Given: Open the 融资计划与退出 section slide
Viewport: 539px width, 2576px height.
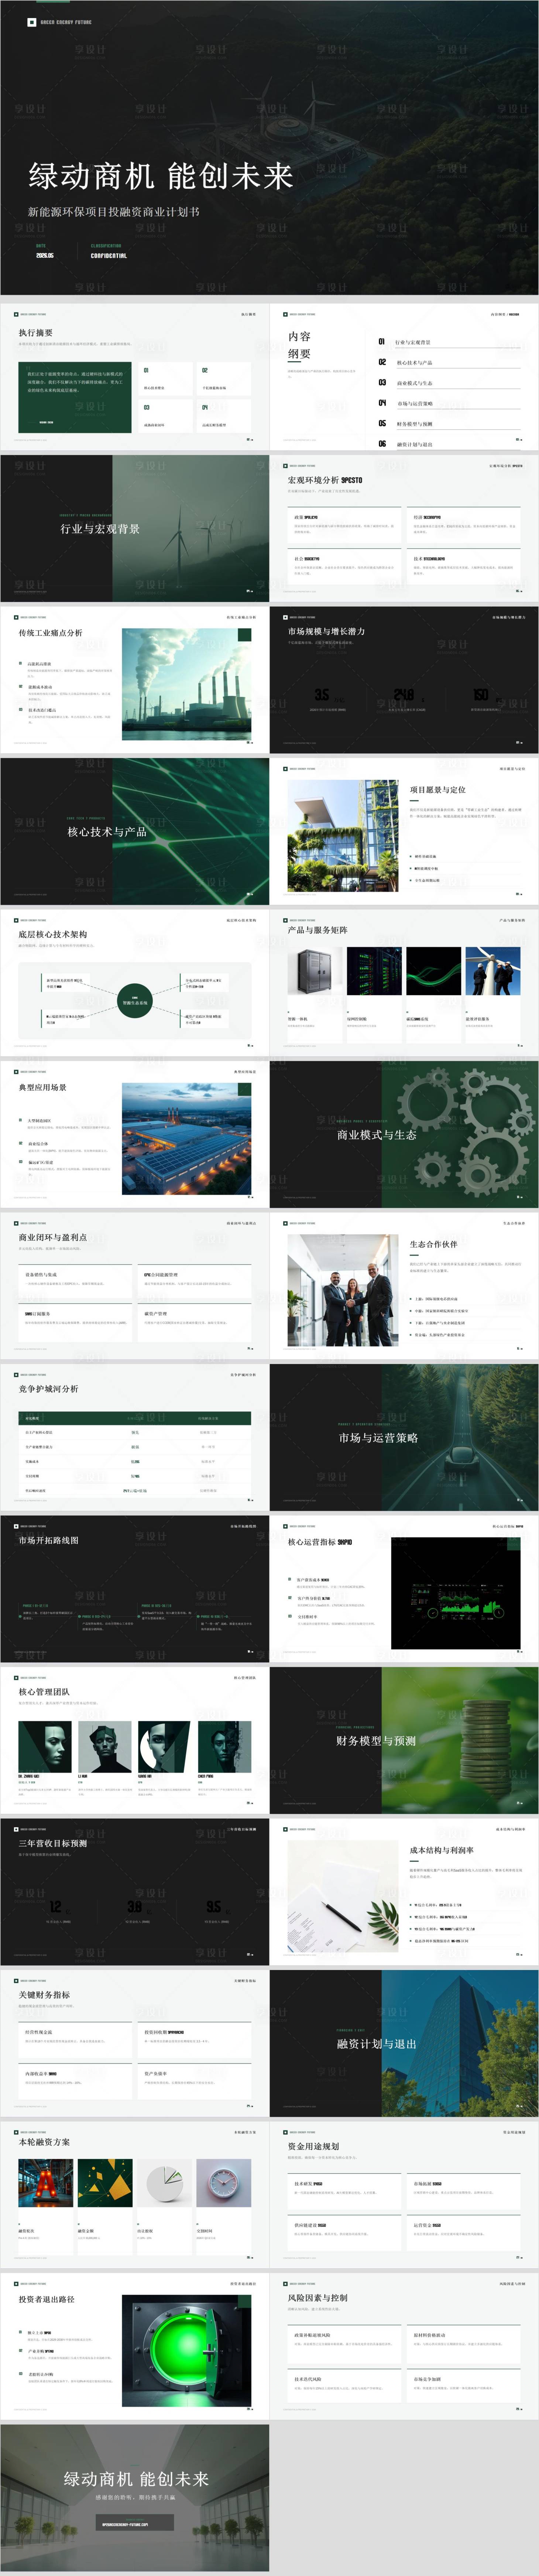Looking at the screenshot, I should pyautogui.click(x=404, y=2043).
